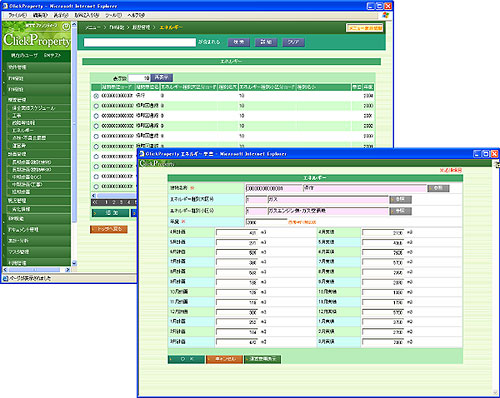Click the sidebar scroll-down arrow
The image size is (500, 398).
point(74,263)
